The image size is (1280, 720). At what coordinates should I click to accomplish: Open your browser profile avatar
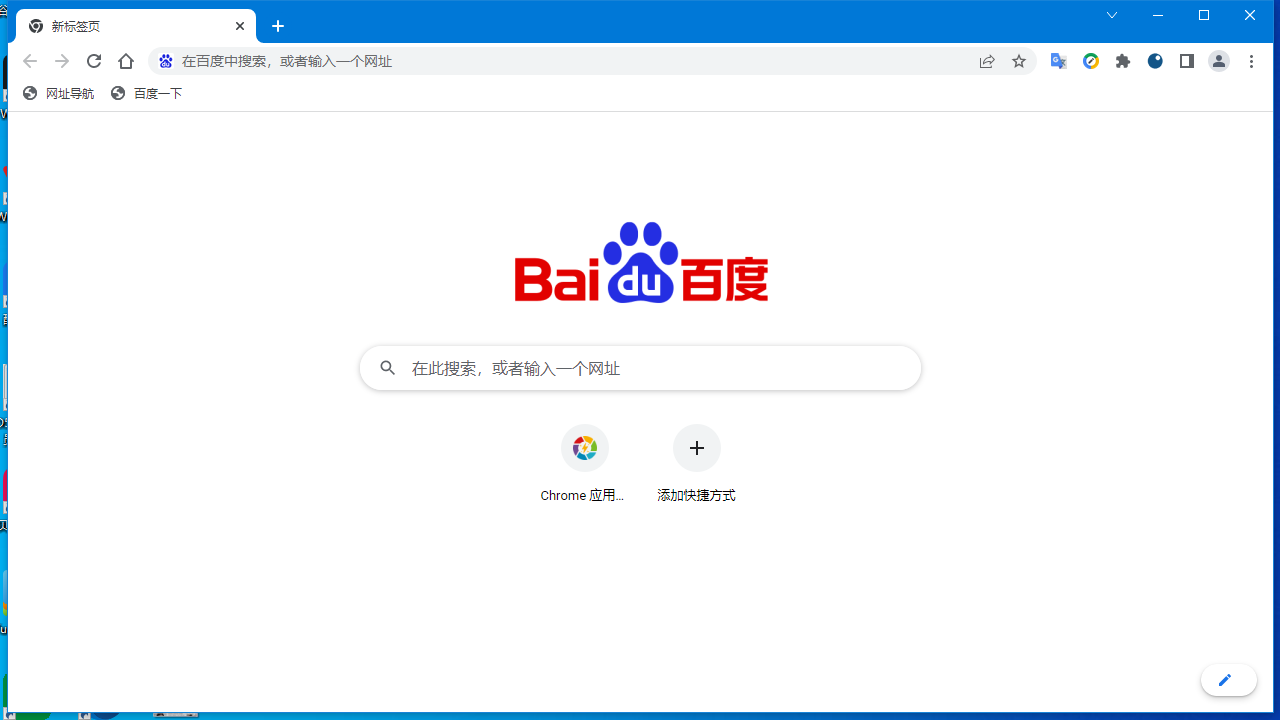(x=1218, y=61)
